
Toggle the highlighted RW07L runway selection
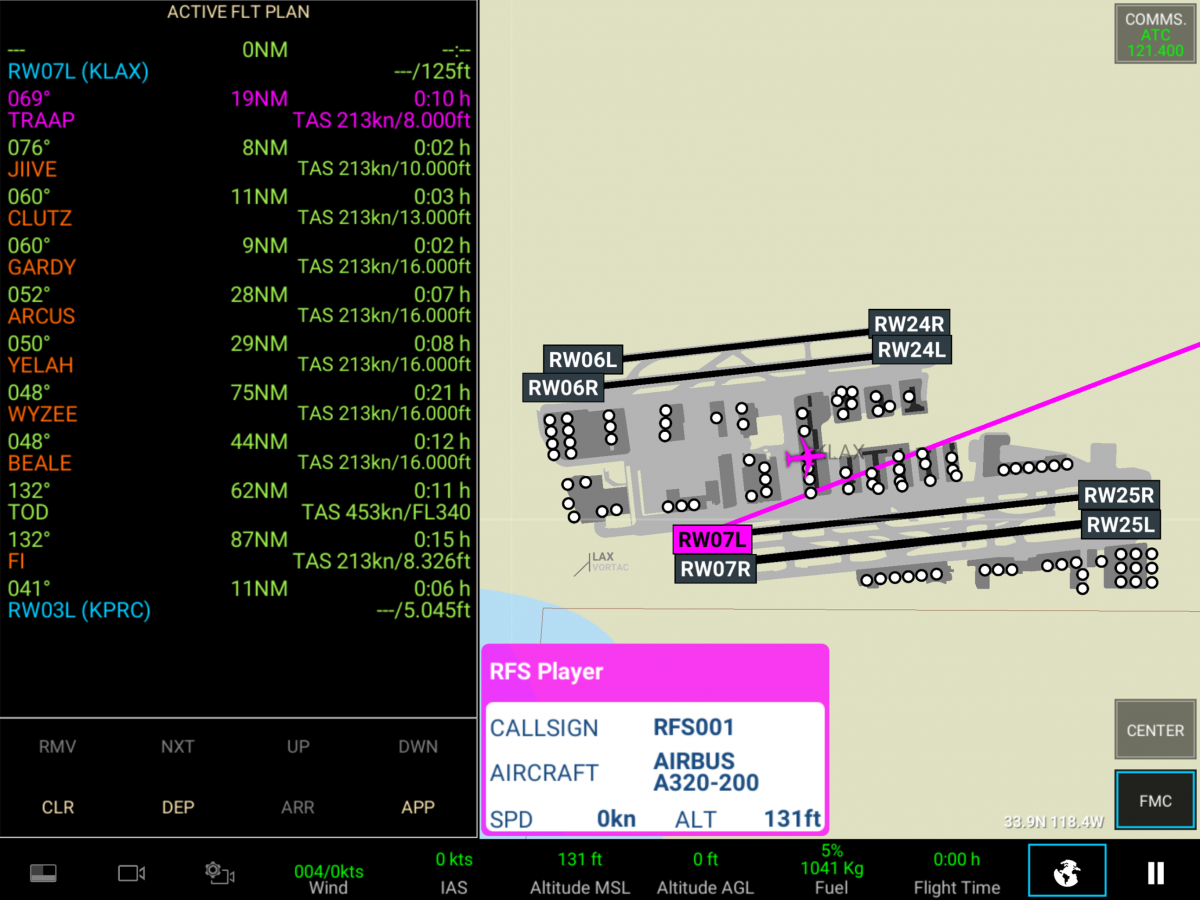[x=714, y=540]
